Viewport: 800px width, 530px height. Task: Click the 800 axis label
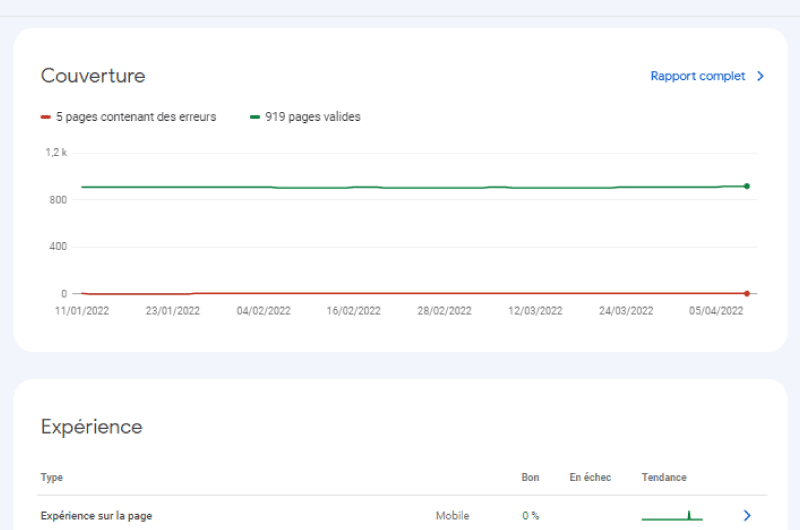point(58,200)
